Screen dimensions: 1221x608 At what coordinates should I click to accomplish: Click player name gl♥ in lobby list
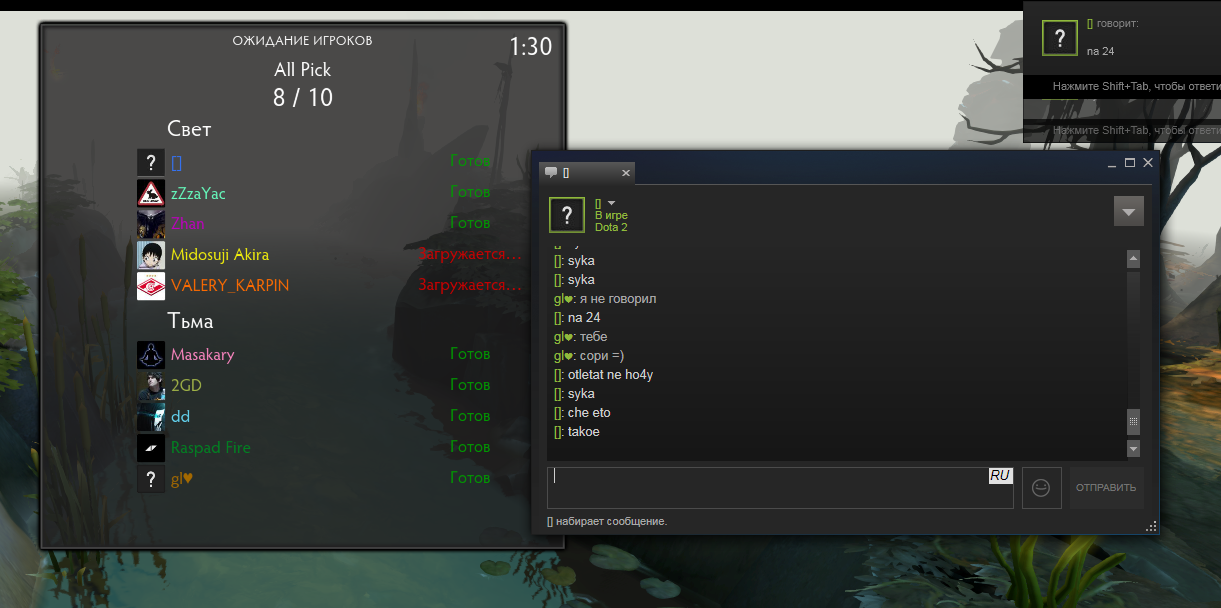click(x=182, y=479)
